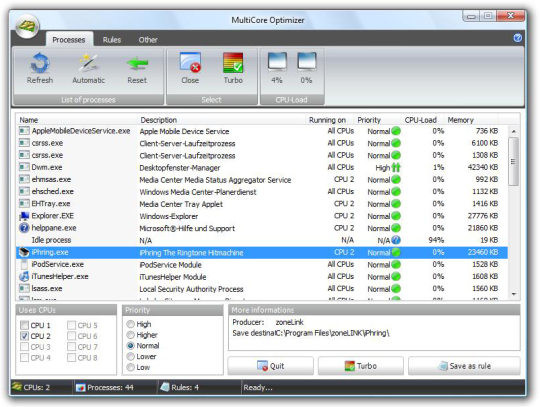The height and width of the screenshot is (407, 540).
Task: Select the Low priority radio button
Action: (131, 367)
